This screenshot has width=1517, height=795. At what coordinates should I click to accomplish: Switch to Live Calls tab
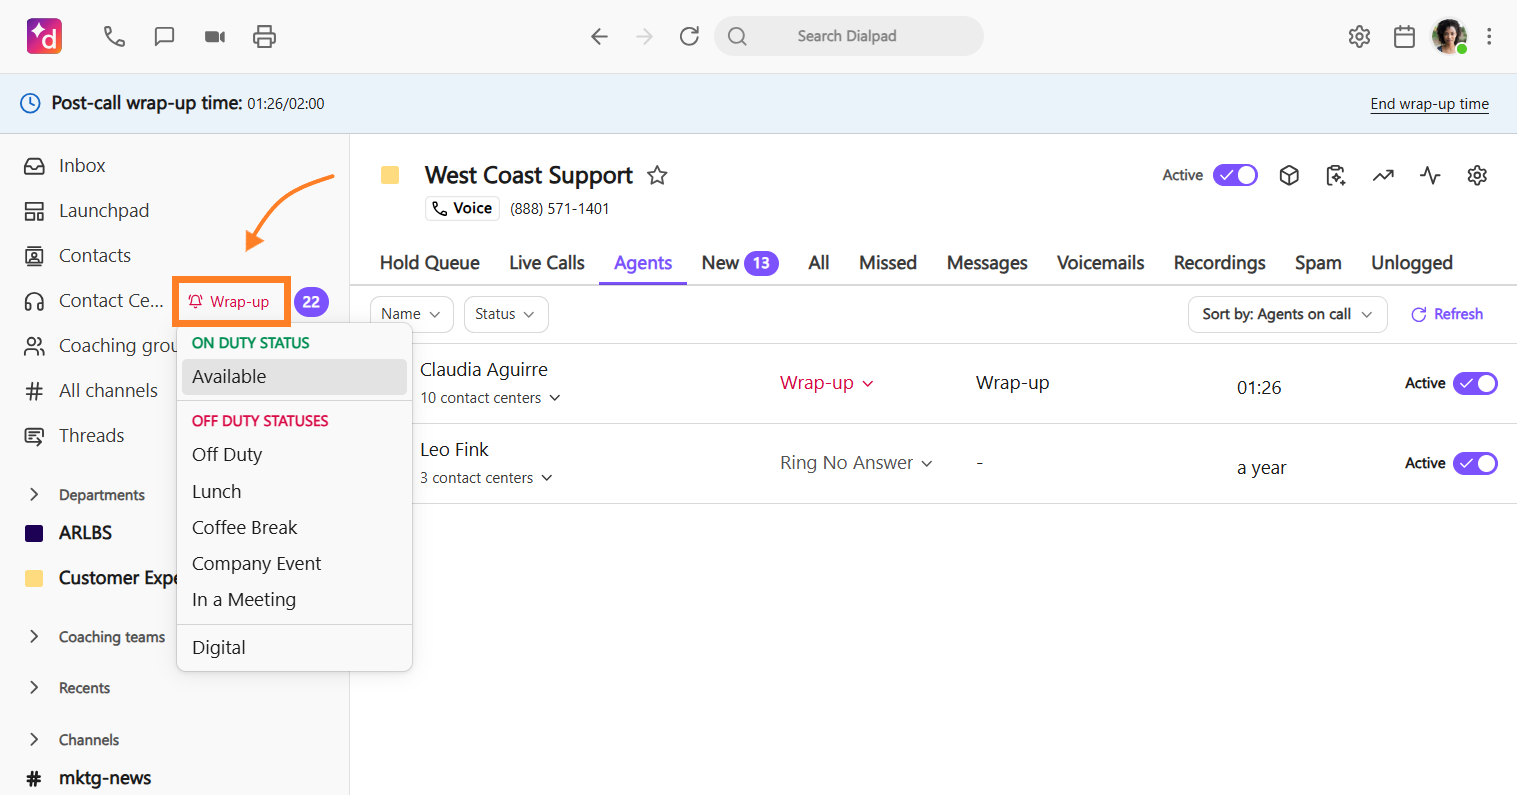pos(547,263)
